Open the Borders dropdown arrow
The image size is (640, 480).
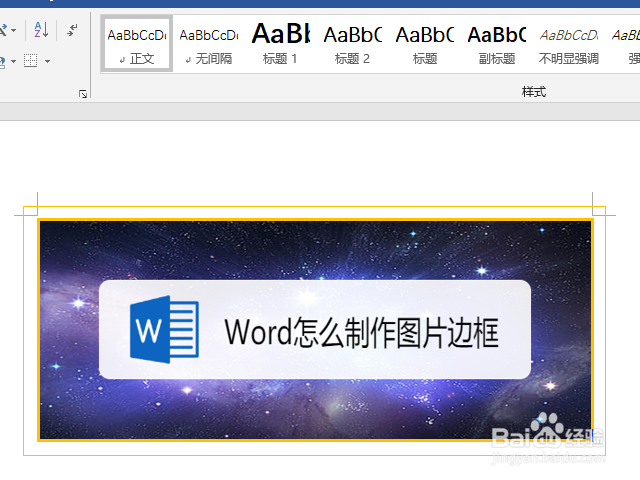tap(47, 61)
